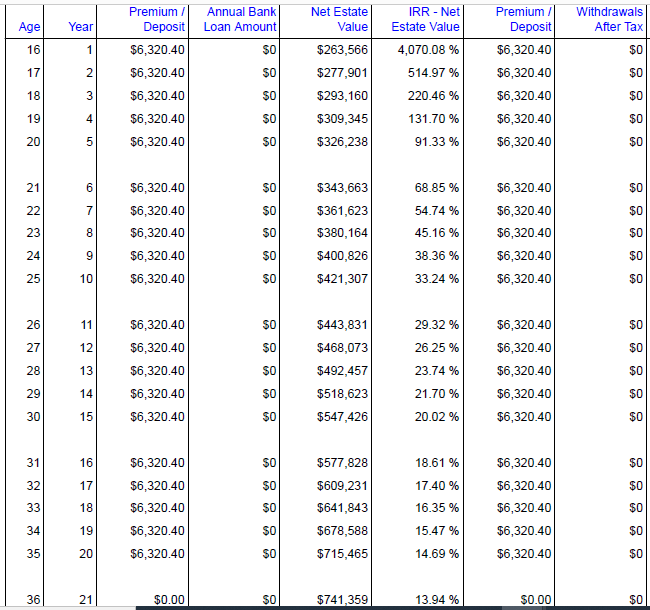650x610 pixels.
Task: Select the $492,457 net estate value
Action: pyautogui.click(x=342, y=371)
